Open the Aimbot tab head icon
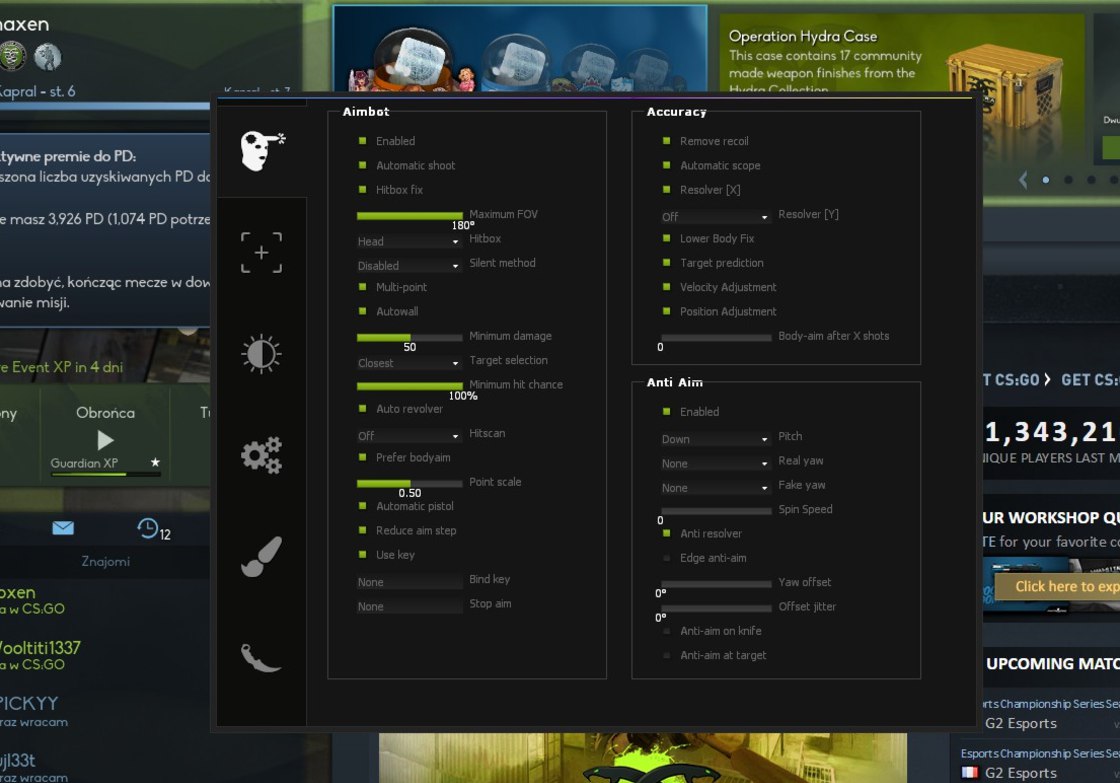 tap(261, 149)
